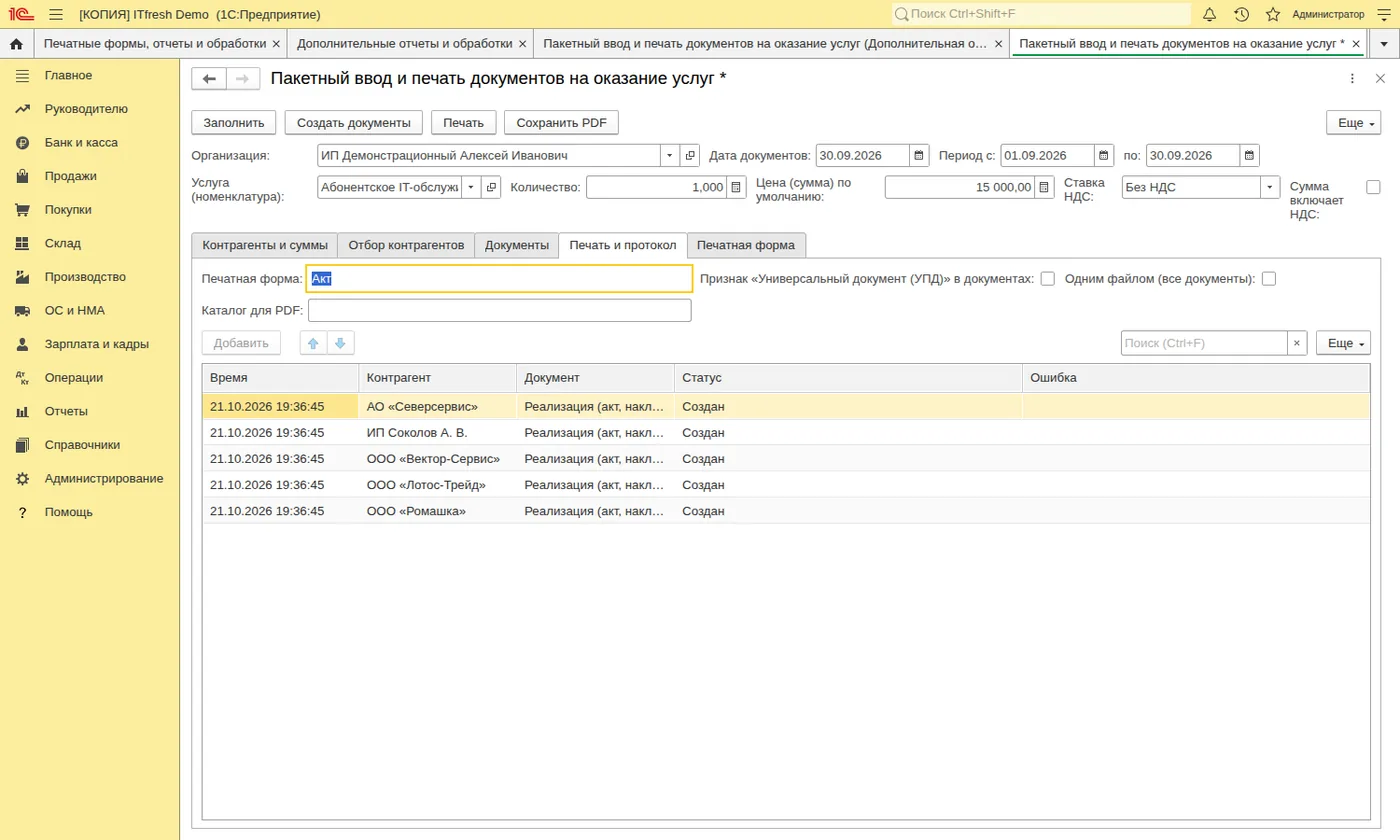Viewport: 1400px width, 840px height.
Task: Expand Услуга (номенклатура) dropdown
Action: (x=471, y=187)
